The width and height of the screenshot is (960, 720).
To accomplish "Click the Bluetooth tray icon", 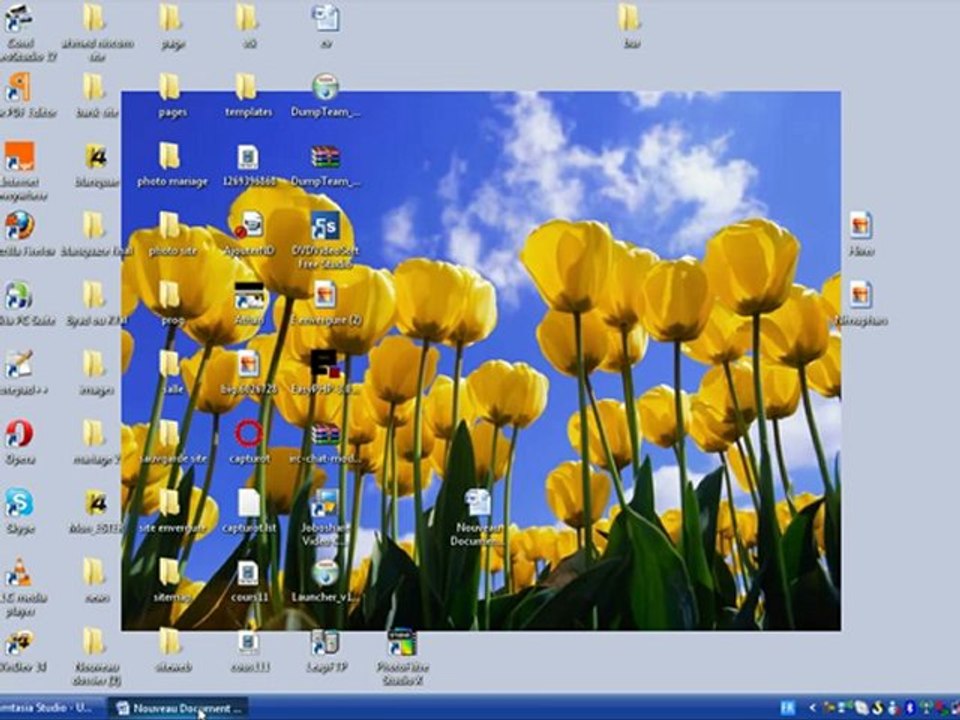I will coord(910,708).
